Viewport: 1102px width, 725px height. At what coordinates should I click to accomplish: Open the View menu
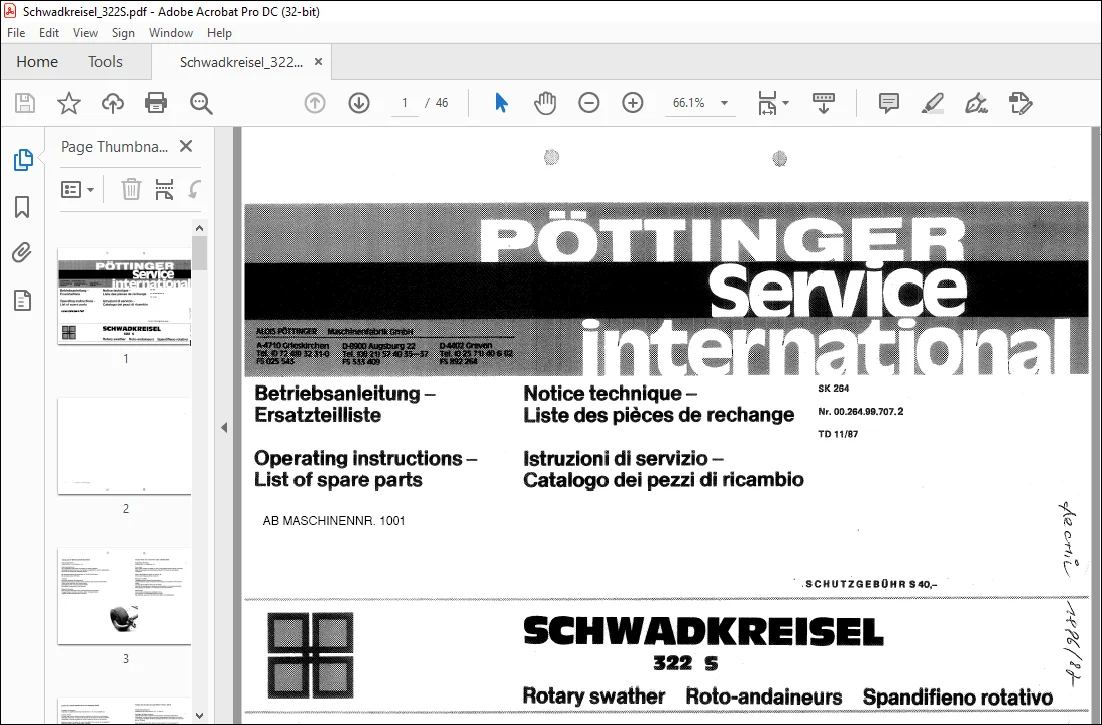click(85, 33)
